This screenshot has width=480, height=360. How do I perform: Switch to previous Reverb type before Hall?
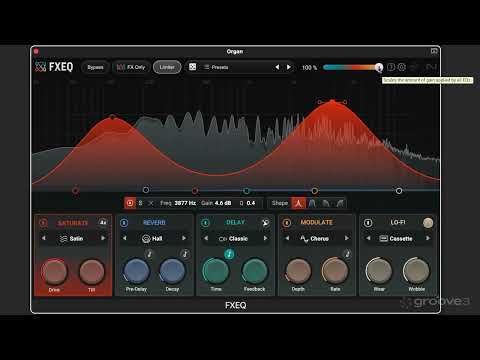coord(125,238)
